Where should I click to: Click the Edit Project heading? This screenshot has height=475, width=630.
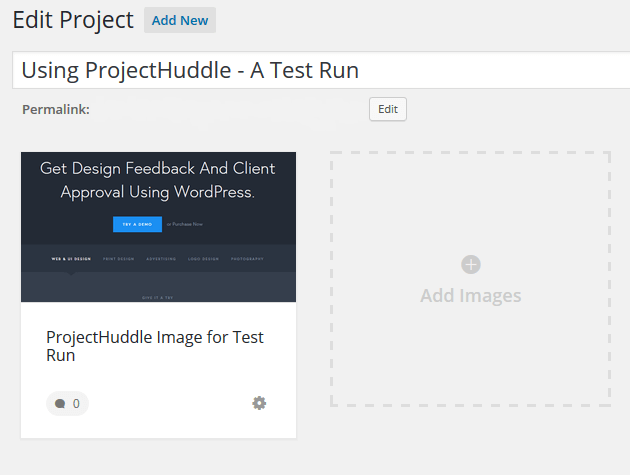tap(73, 20)
